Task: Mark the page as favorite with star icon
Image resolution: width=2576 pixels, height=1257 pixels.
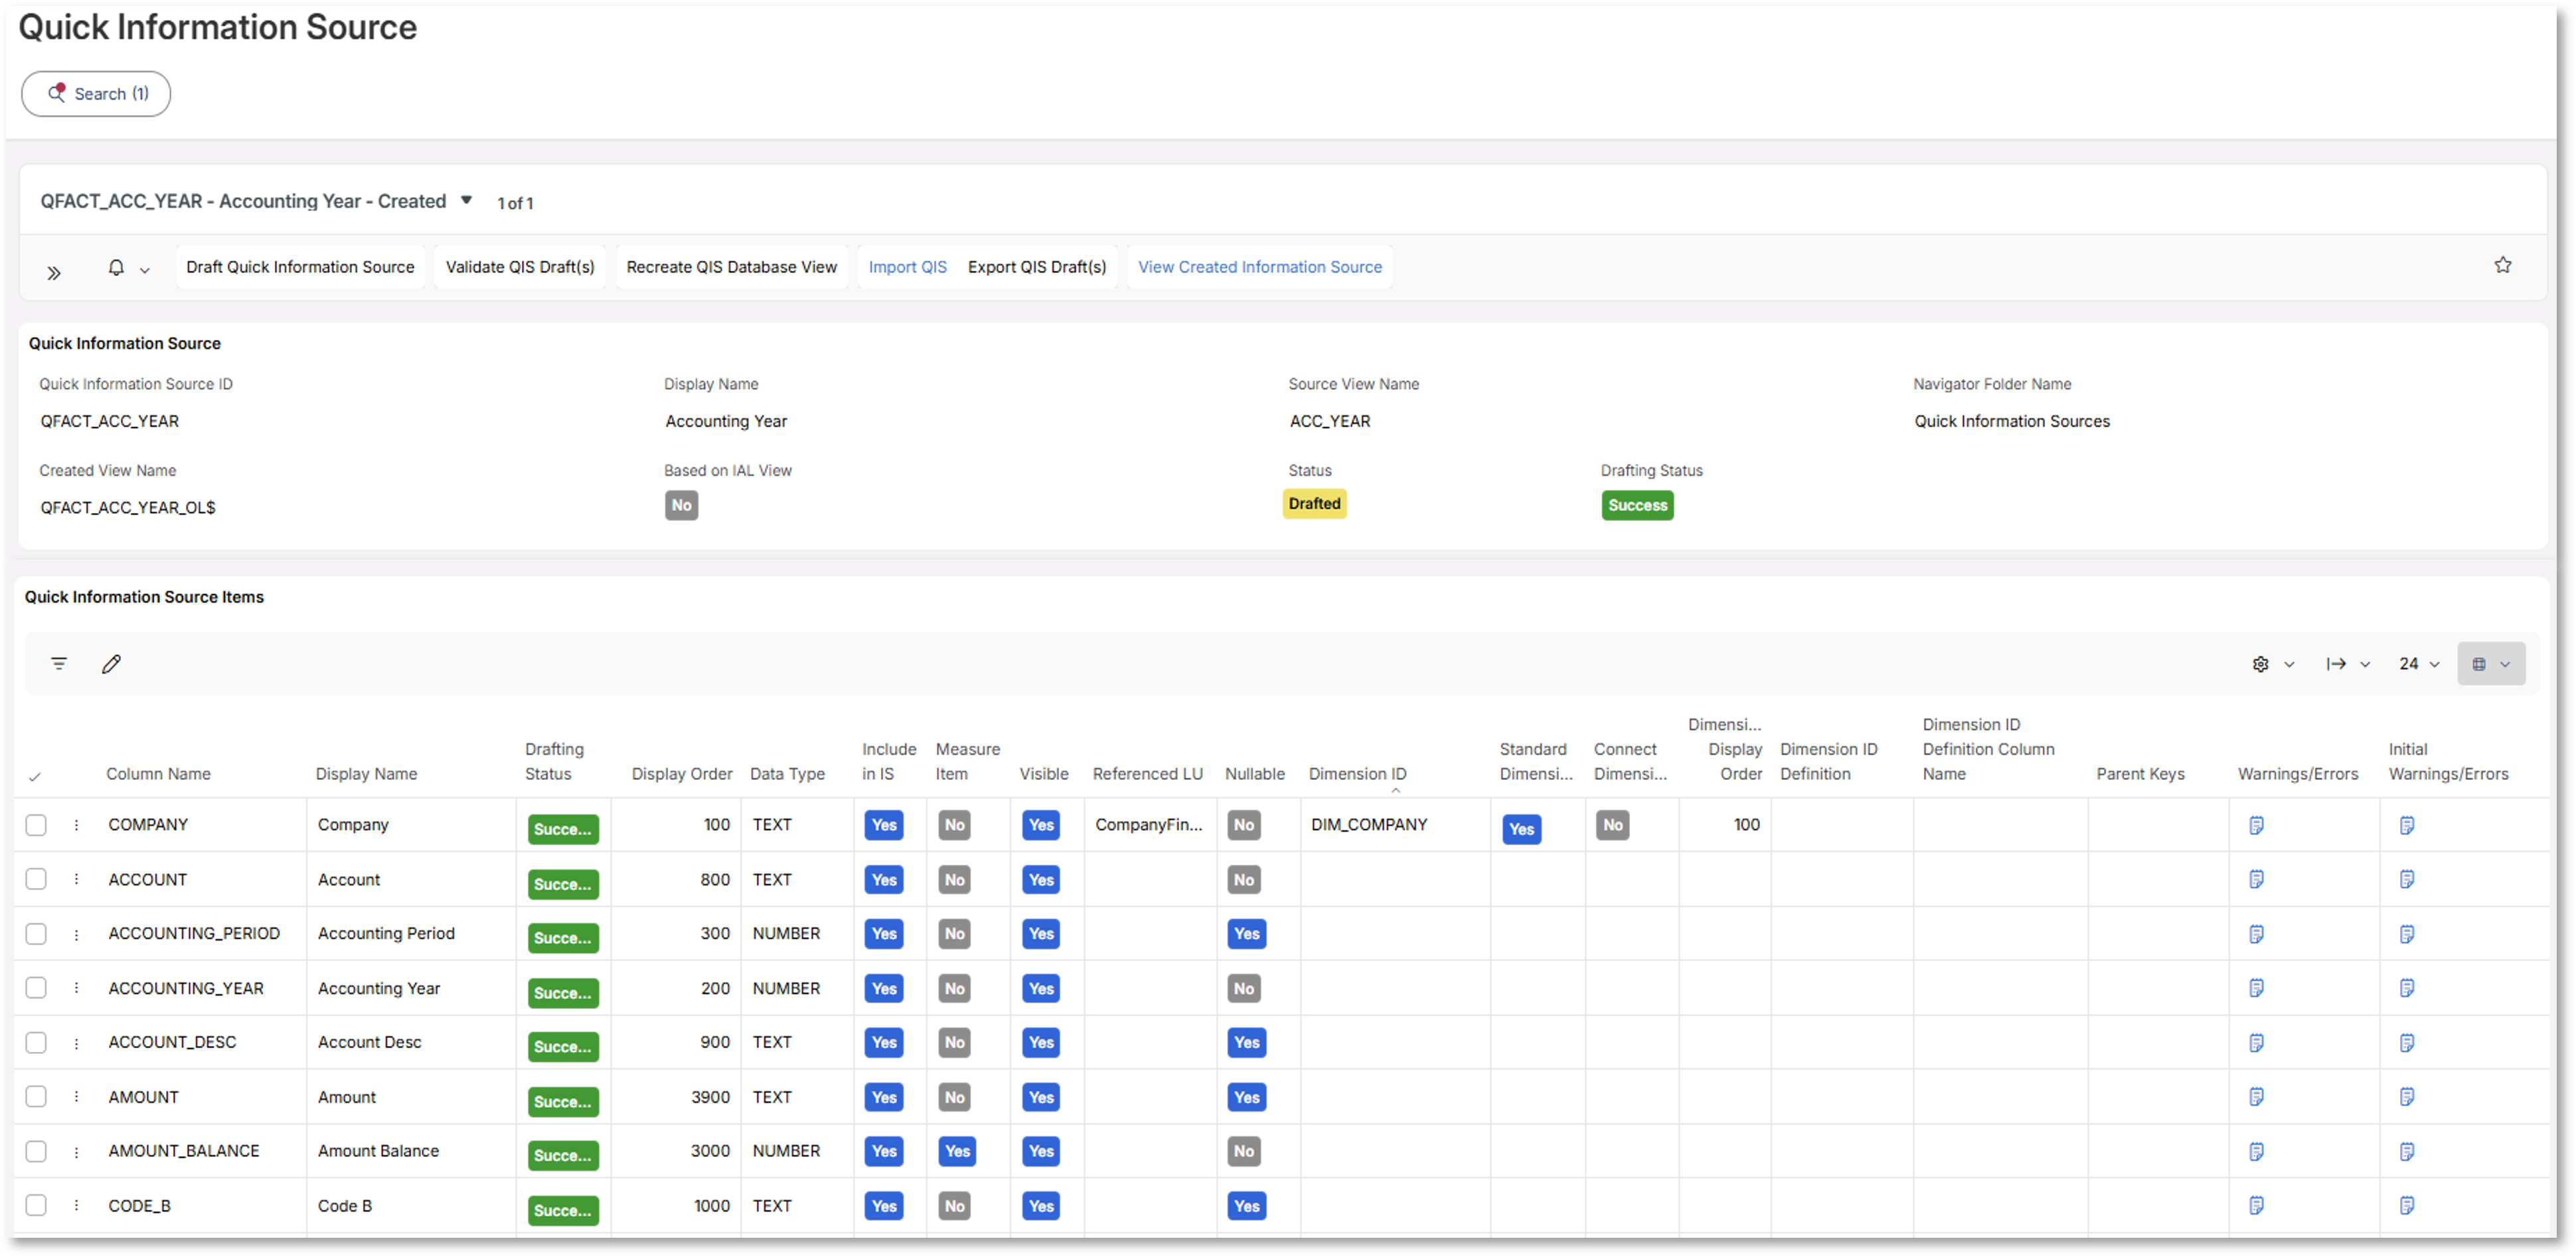Action: (x=2502, y=265)
